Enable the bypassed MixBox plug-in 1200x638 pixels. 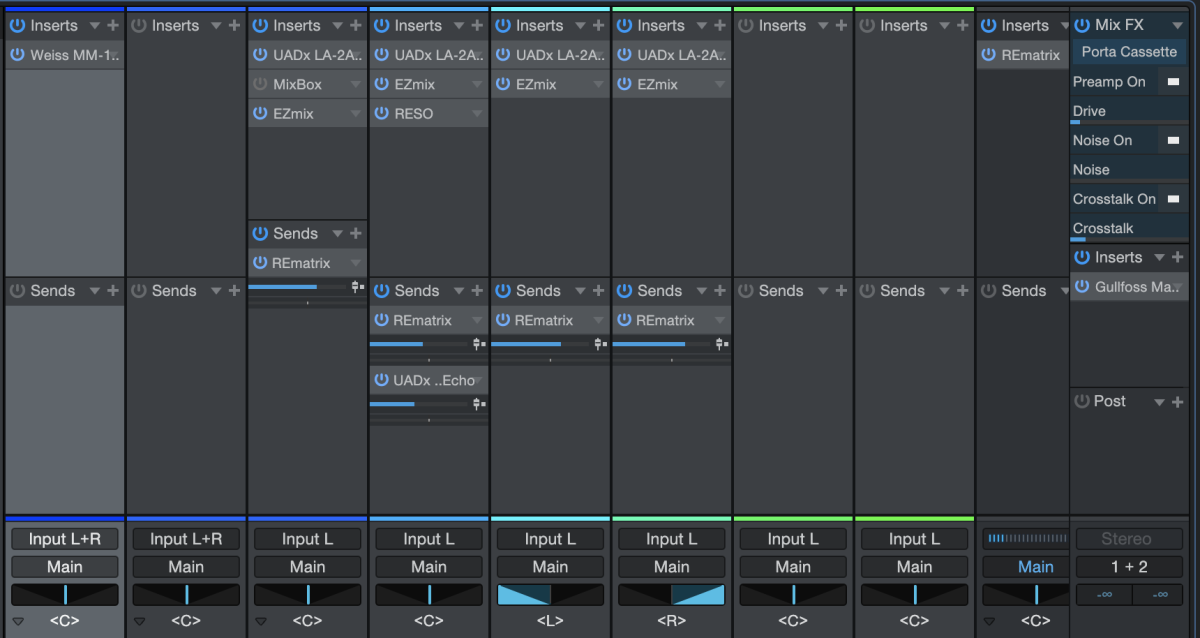pos(260,84)
